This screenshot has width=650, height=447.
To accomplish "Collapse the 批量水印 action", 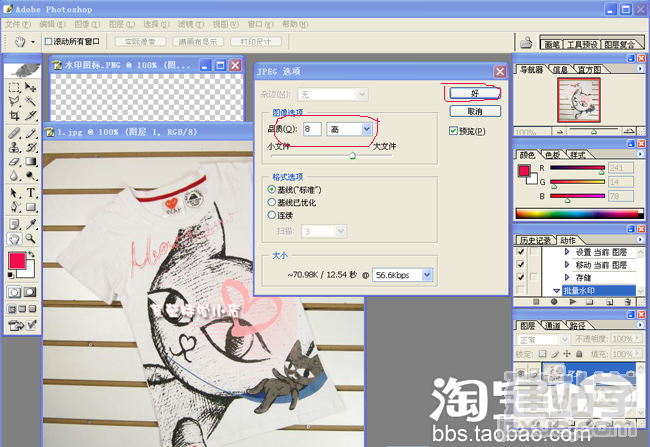I will point(557,291).
